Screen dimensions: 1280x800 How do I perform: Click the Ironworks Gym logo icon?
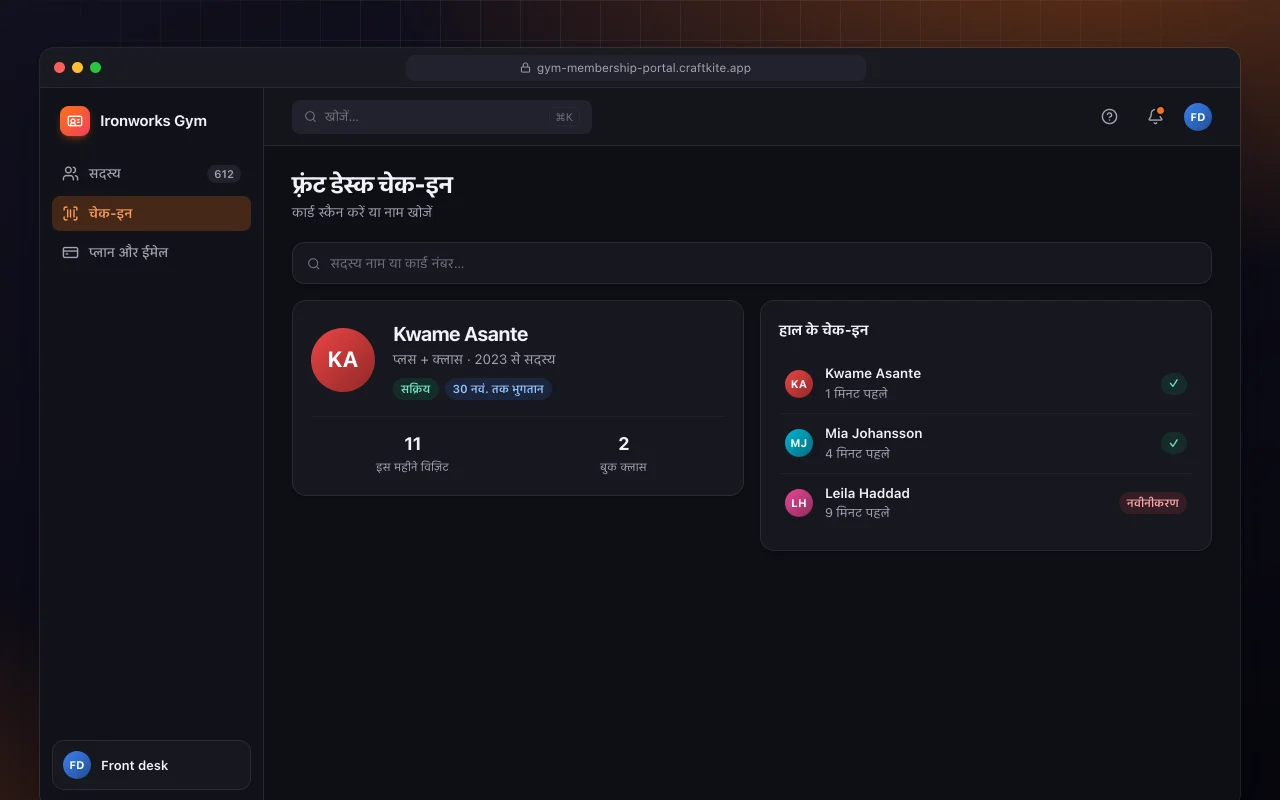[x=75, y=121]
